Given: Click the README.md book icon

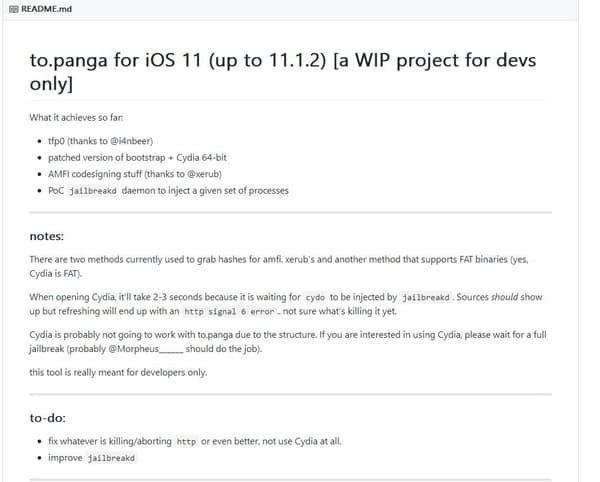Looking at the screenshot, I should 13,9.
